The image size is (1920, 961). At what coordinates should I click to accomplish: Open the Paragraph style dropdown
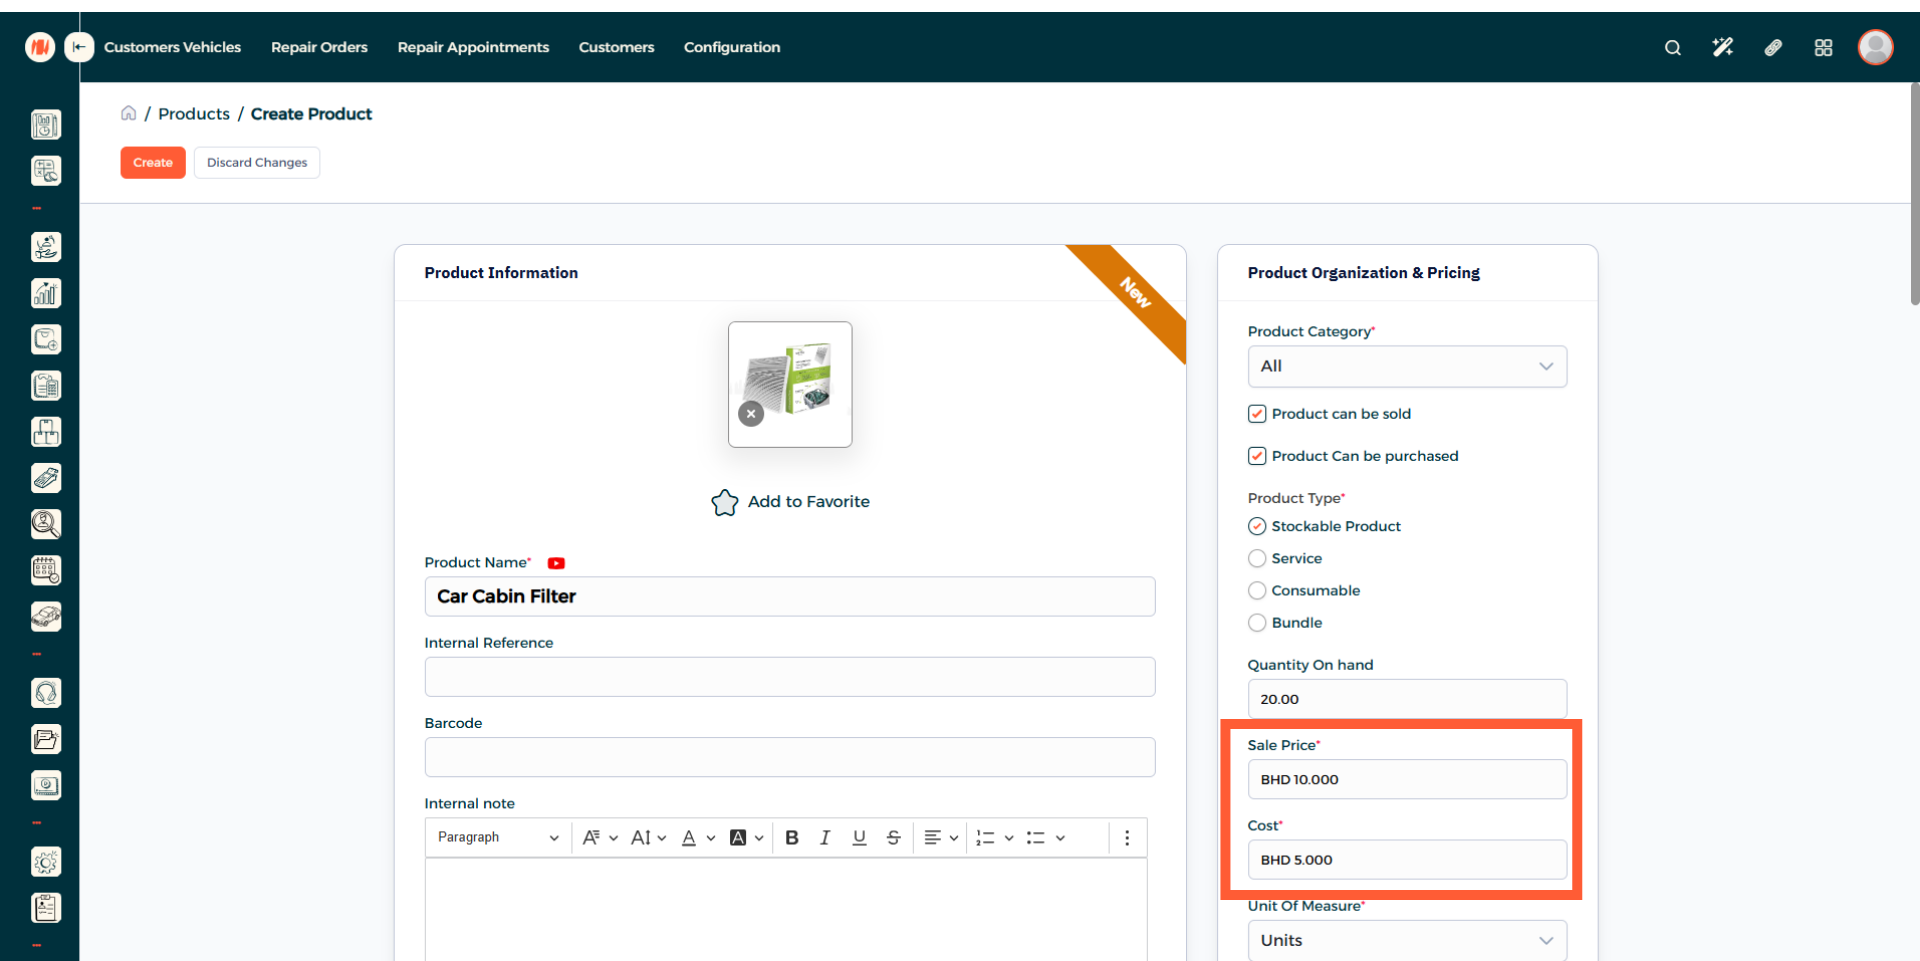[x=497, y=838]
